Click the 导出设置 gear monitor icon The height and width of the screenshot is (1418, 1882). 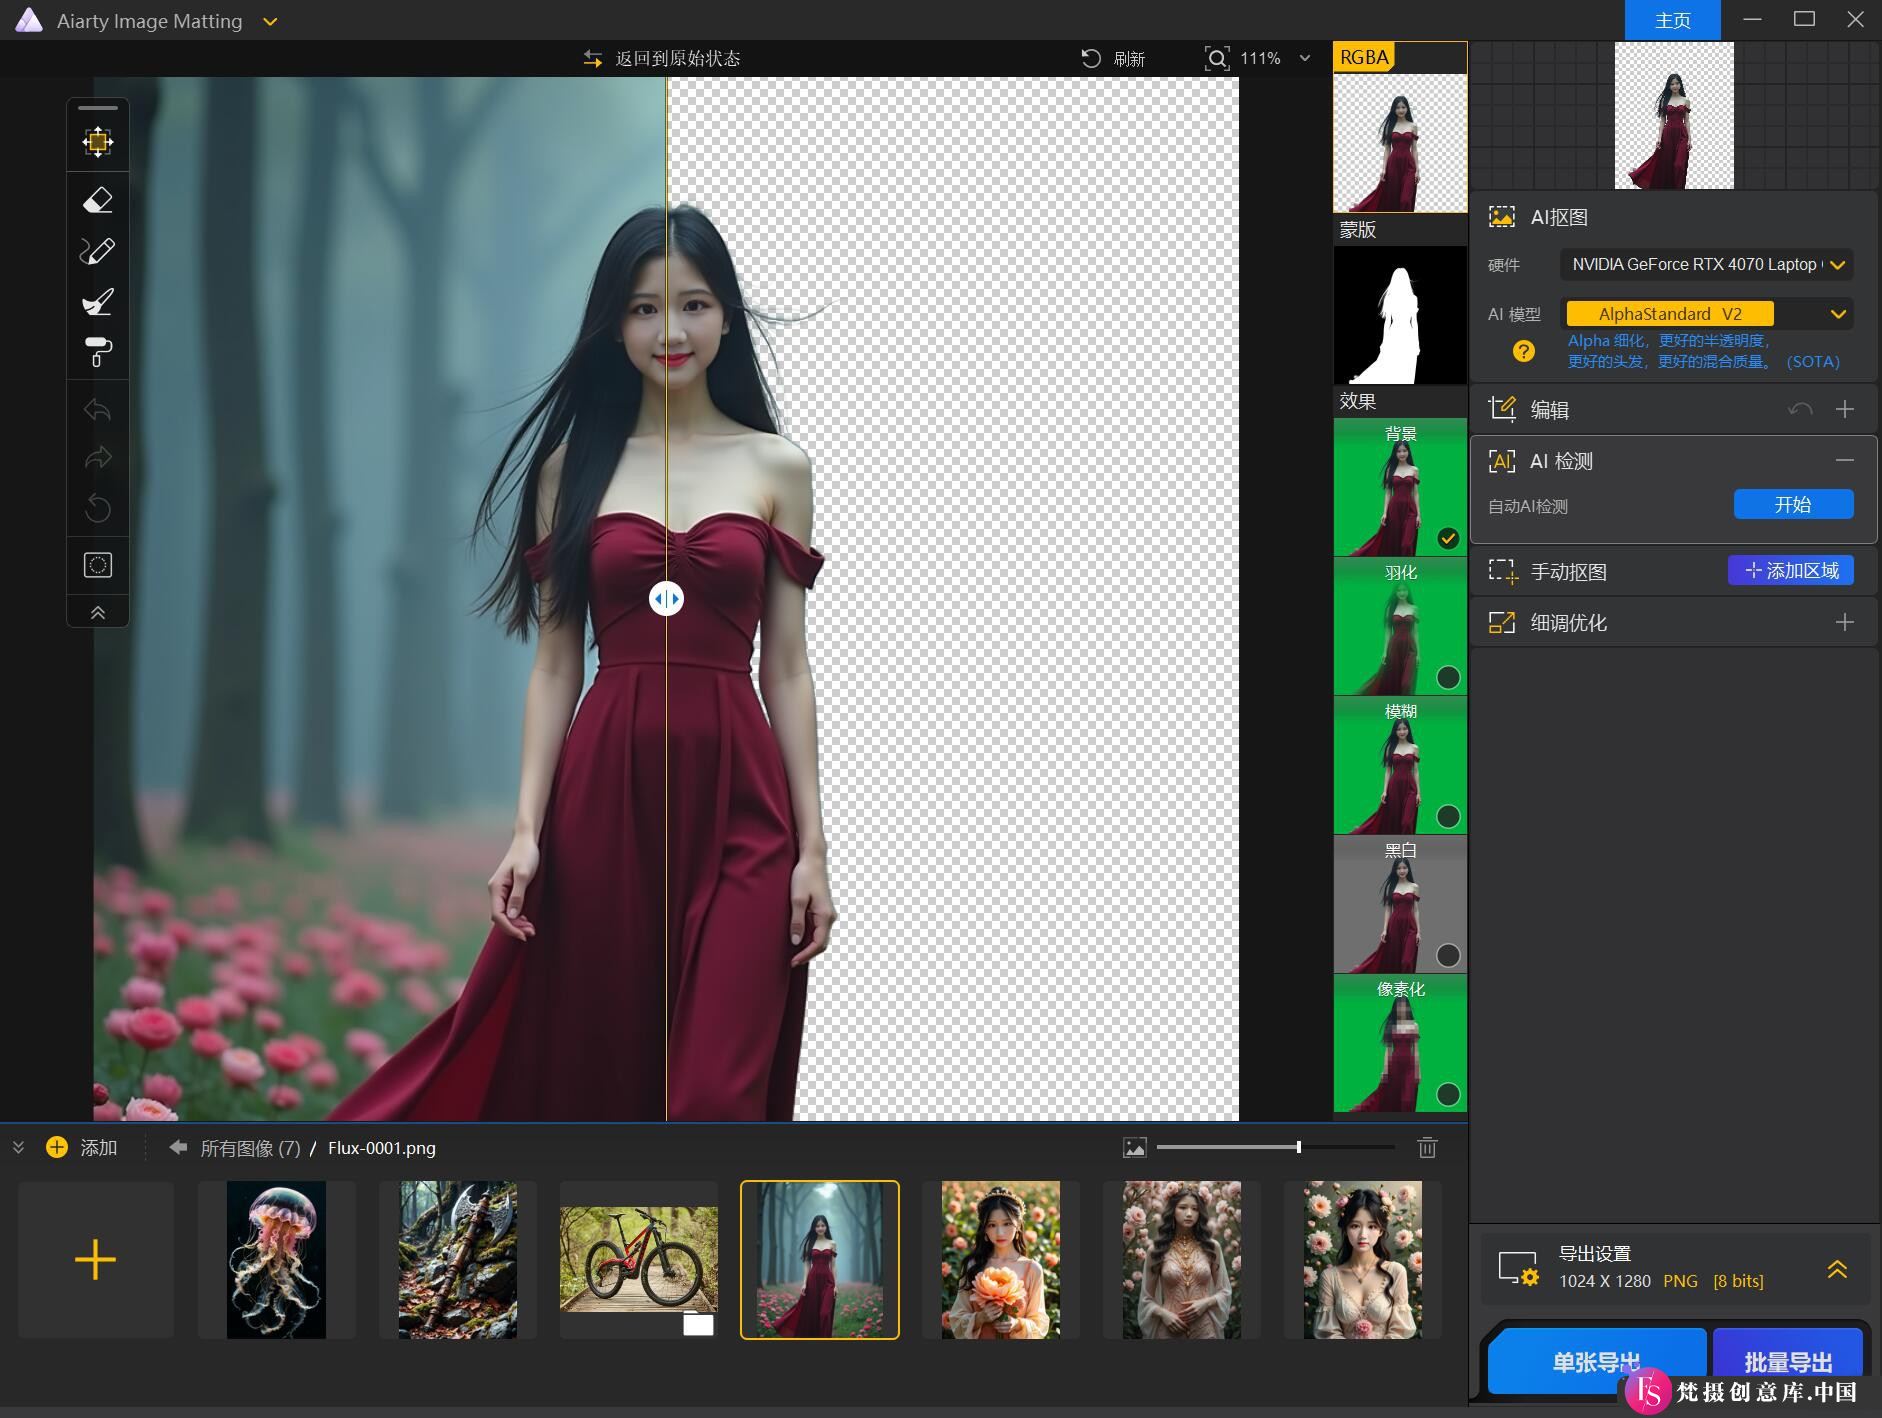[1518, 1268]
